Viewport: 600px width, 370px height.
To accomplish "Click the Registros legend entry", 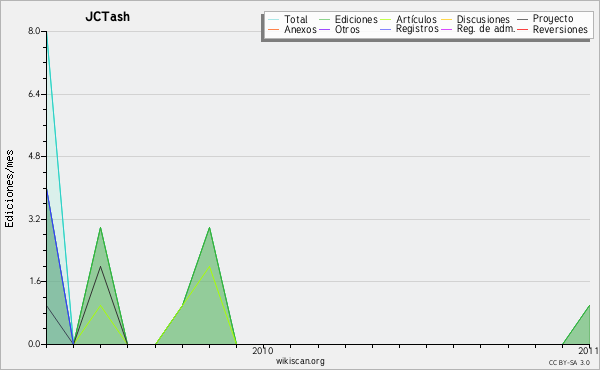I will point(409,29).
